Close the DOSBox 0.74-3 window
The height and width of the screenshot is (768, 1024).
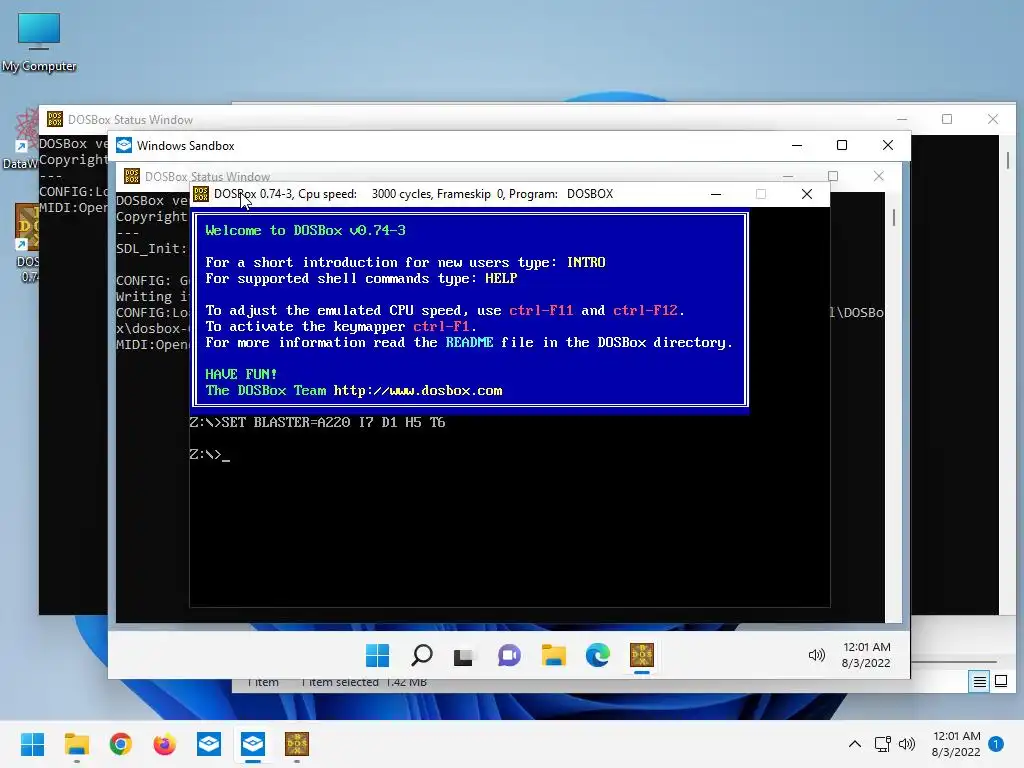tap(807, 194)
